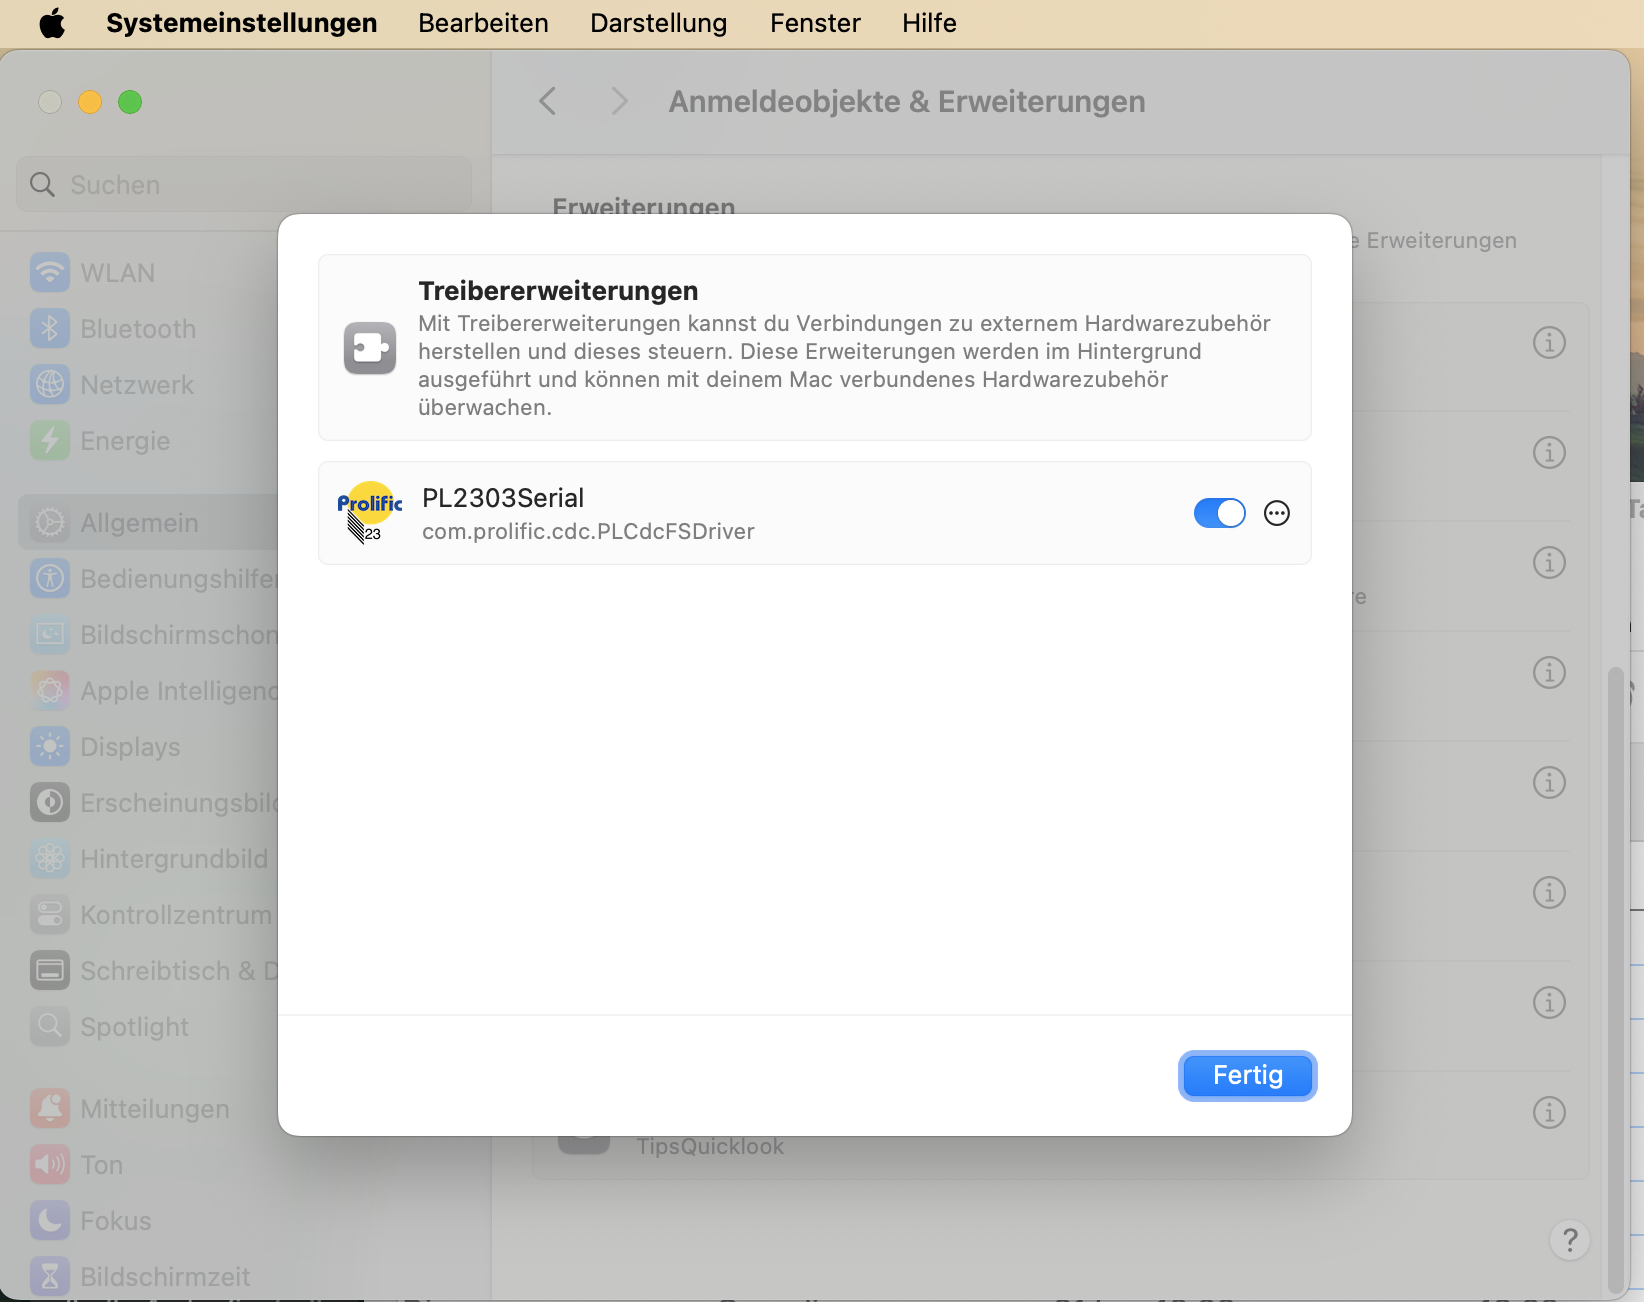Select Energie in the sidebar
The width and height of the screenshot is (1644, 1302).
click(x=150, y=440)
